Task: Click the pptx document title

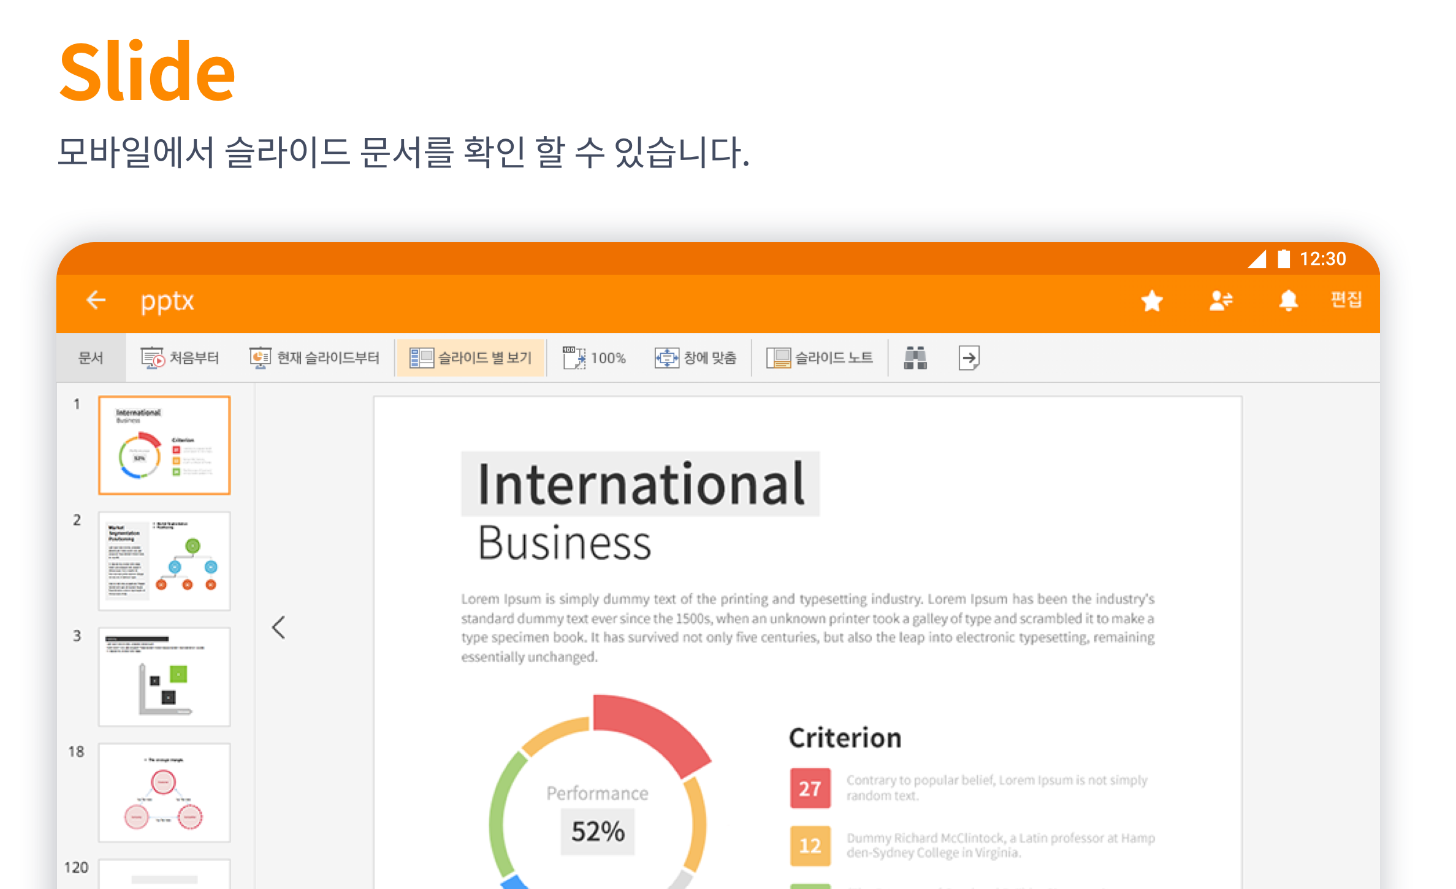Action: point(167,301)
